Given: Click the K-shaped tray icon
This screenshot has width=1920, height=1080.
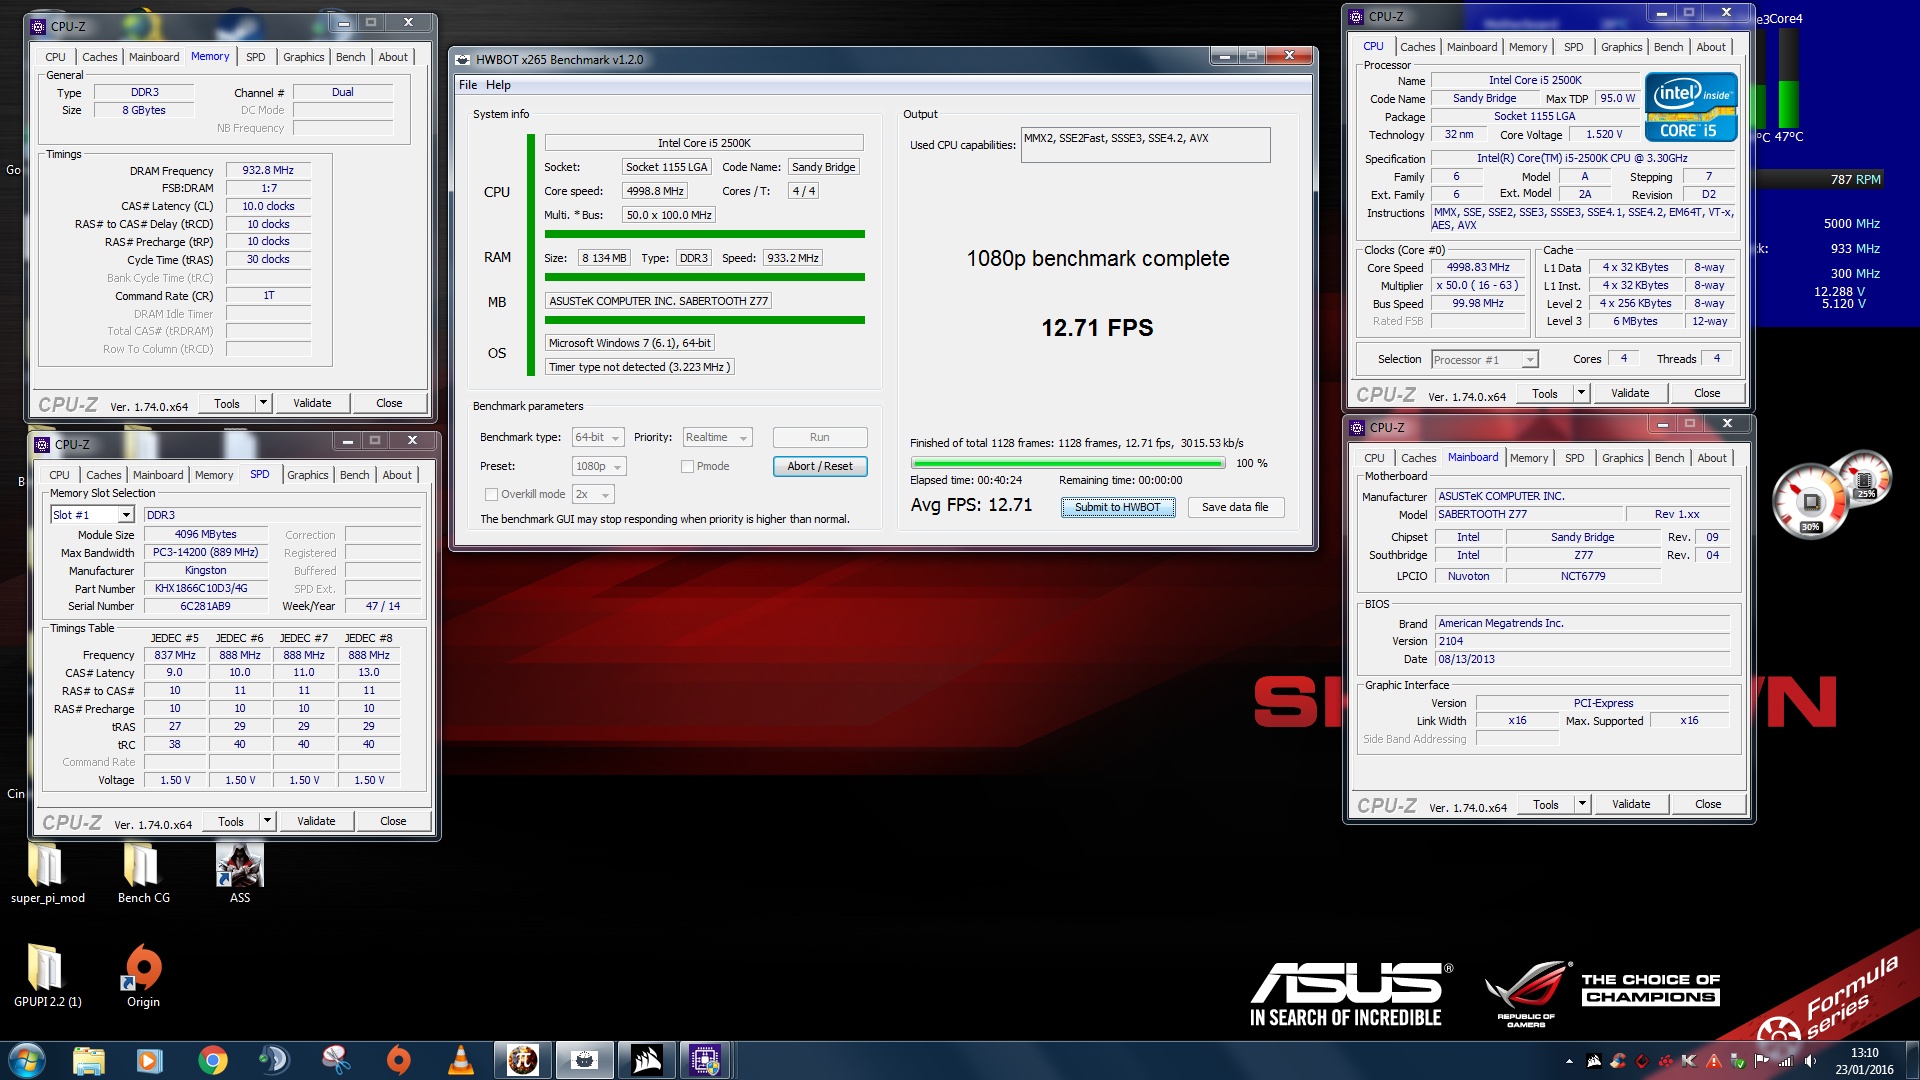Looking at the screenshot, I should tap(1690, 1061).
